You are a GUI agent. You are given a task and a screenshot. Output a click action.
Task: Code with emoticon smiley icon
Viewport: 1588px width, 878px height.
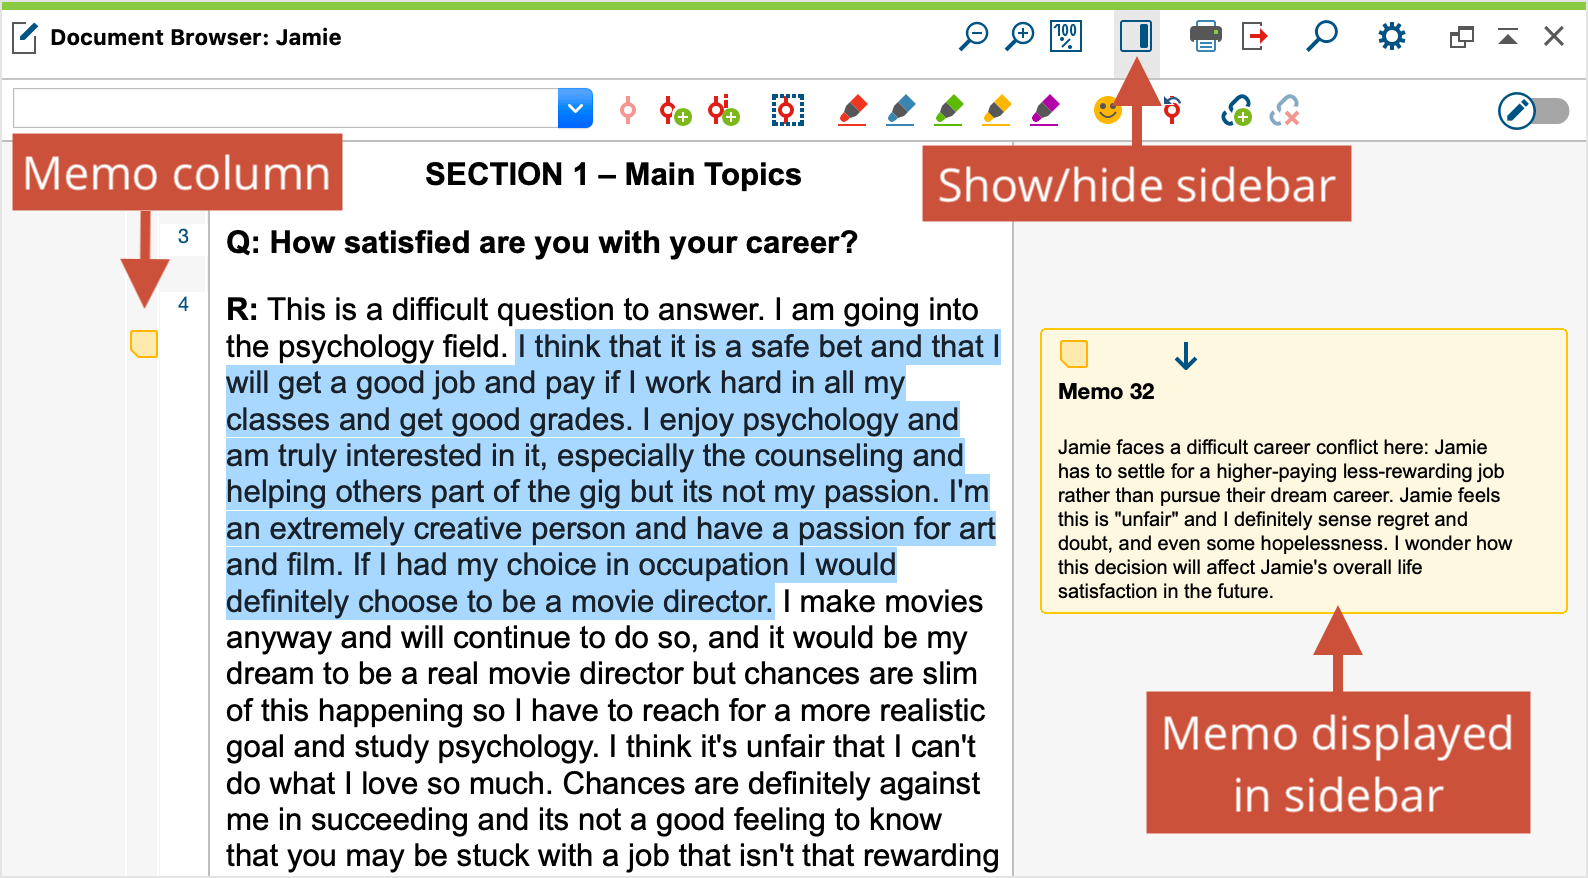click(x=1107, y=110)
